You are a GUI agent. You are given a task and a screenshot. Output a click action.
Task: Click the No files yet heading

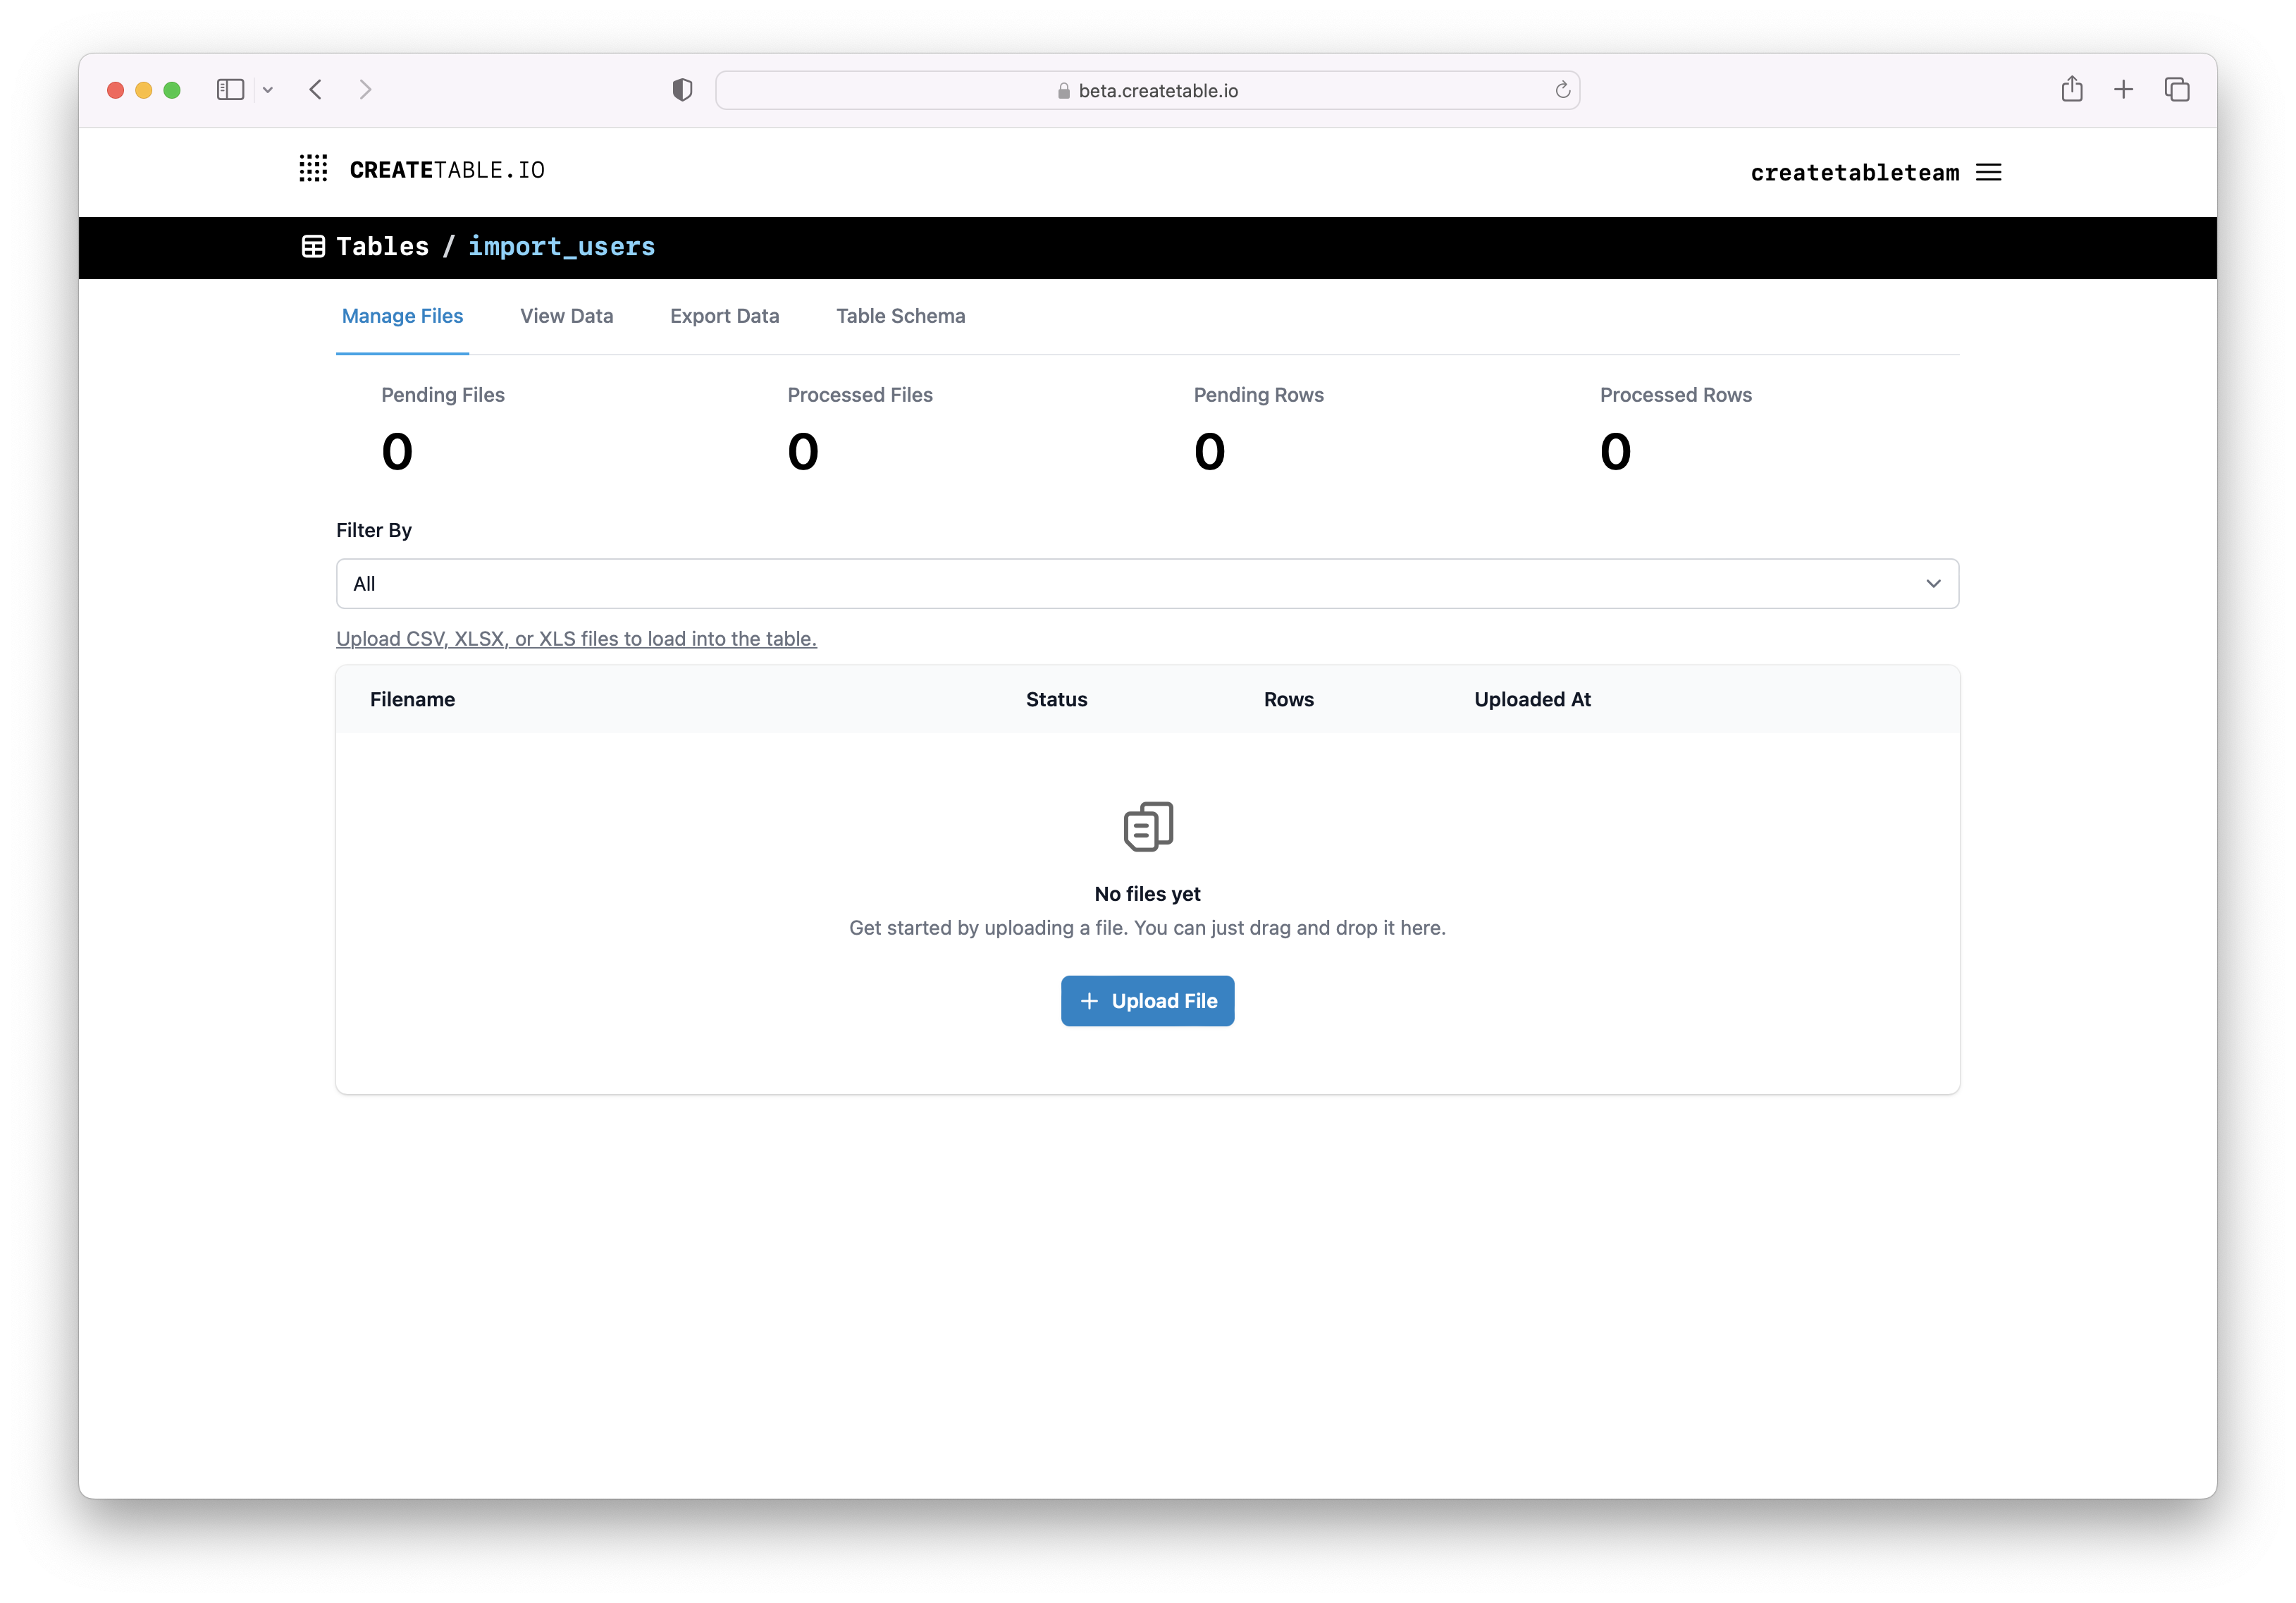pyautogui.click(x=1147, y=894)
